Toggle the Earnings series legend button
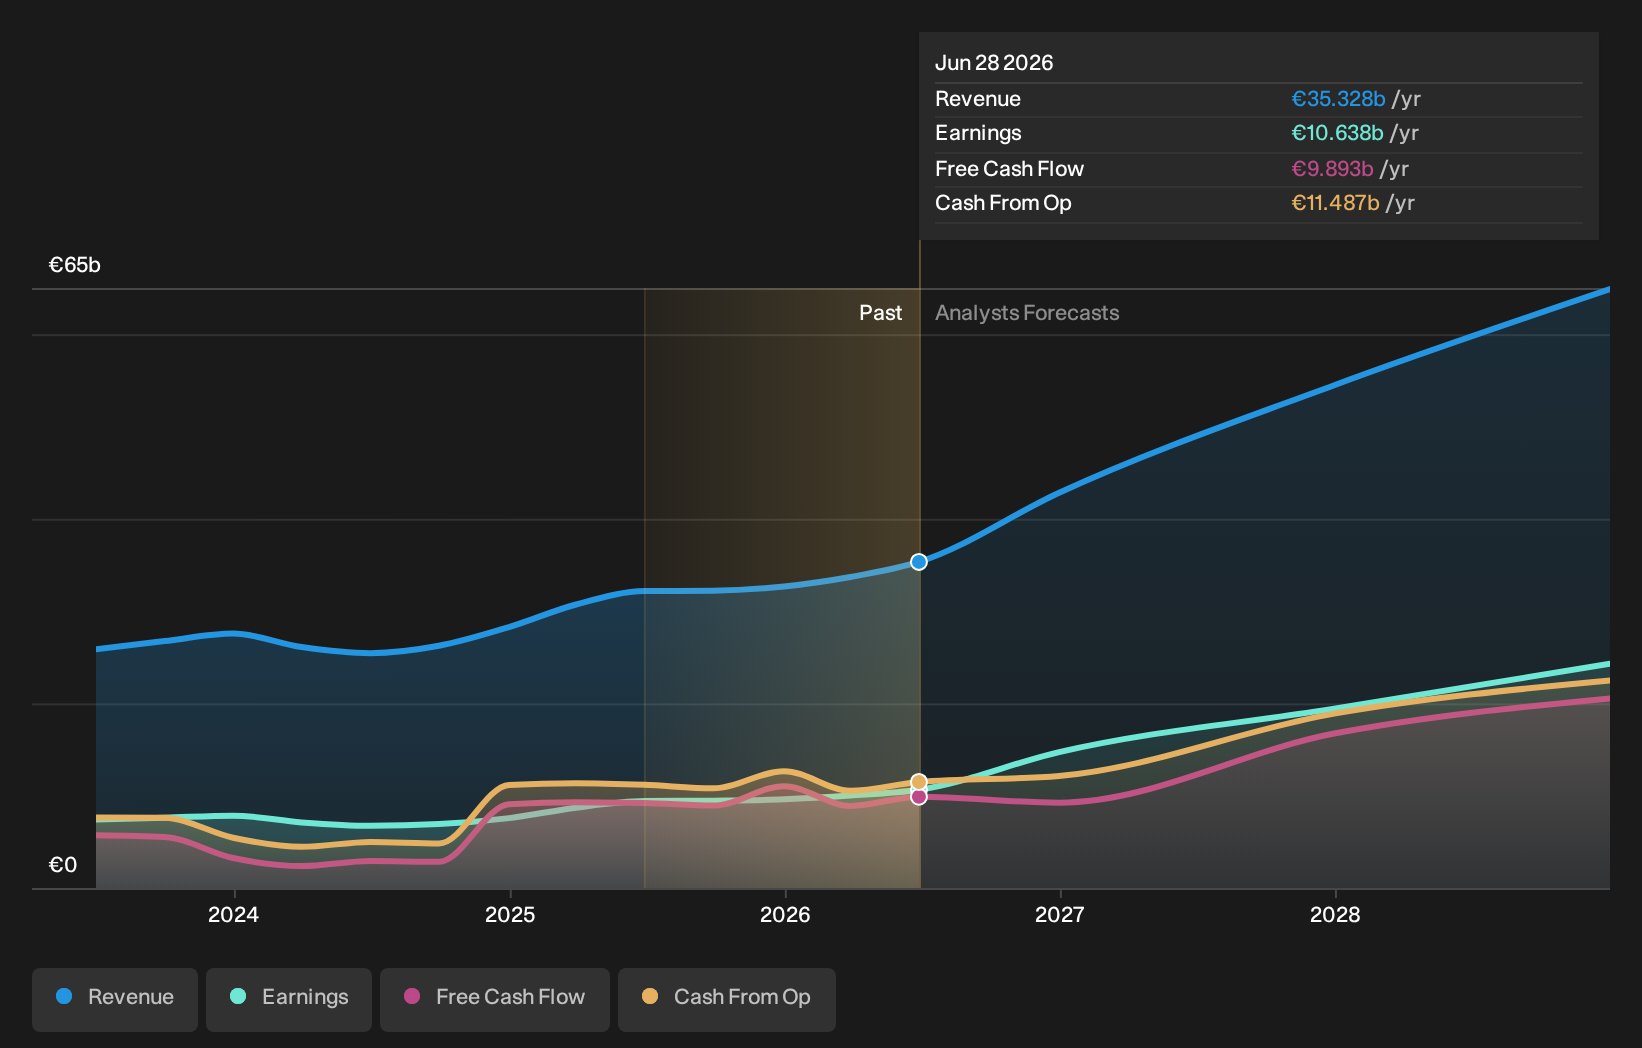This screenshot has height=1048, width=1642. [x=289, y=999]
